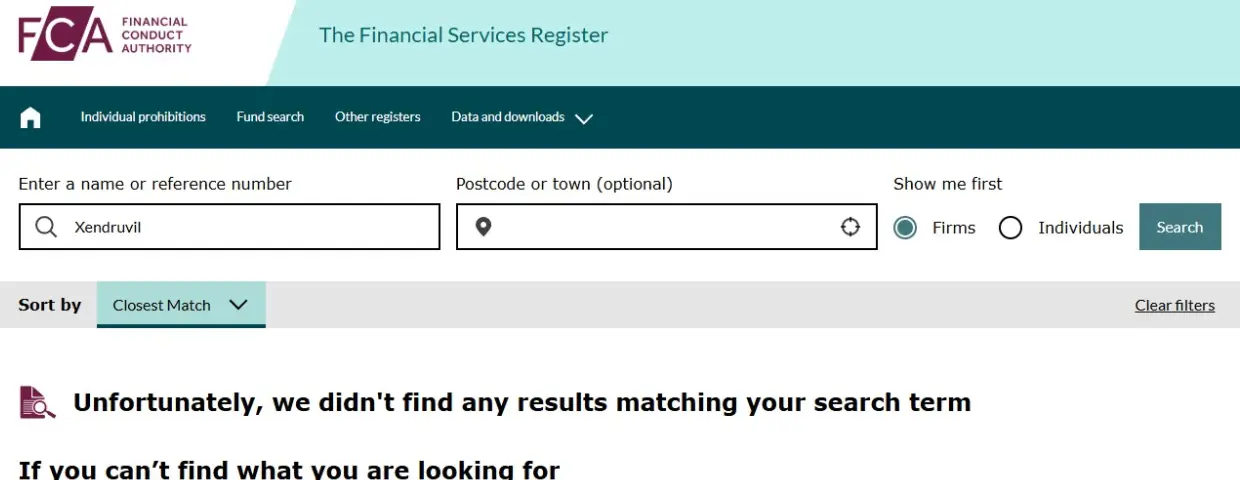This screenshot has width=1240, height=480.
Task: Open Individual prohibitions in the nav bar
Action: coord(143,117)
